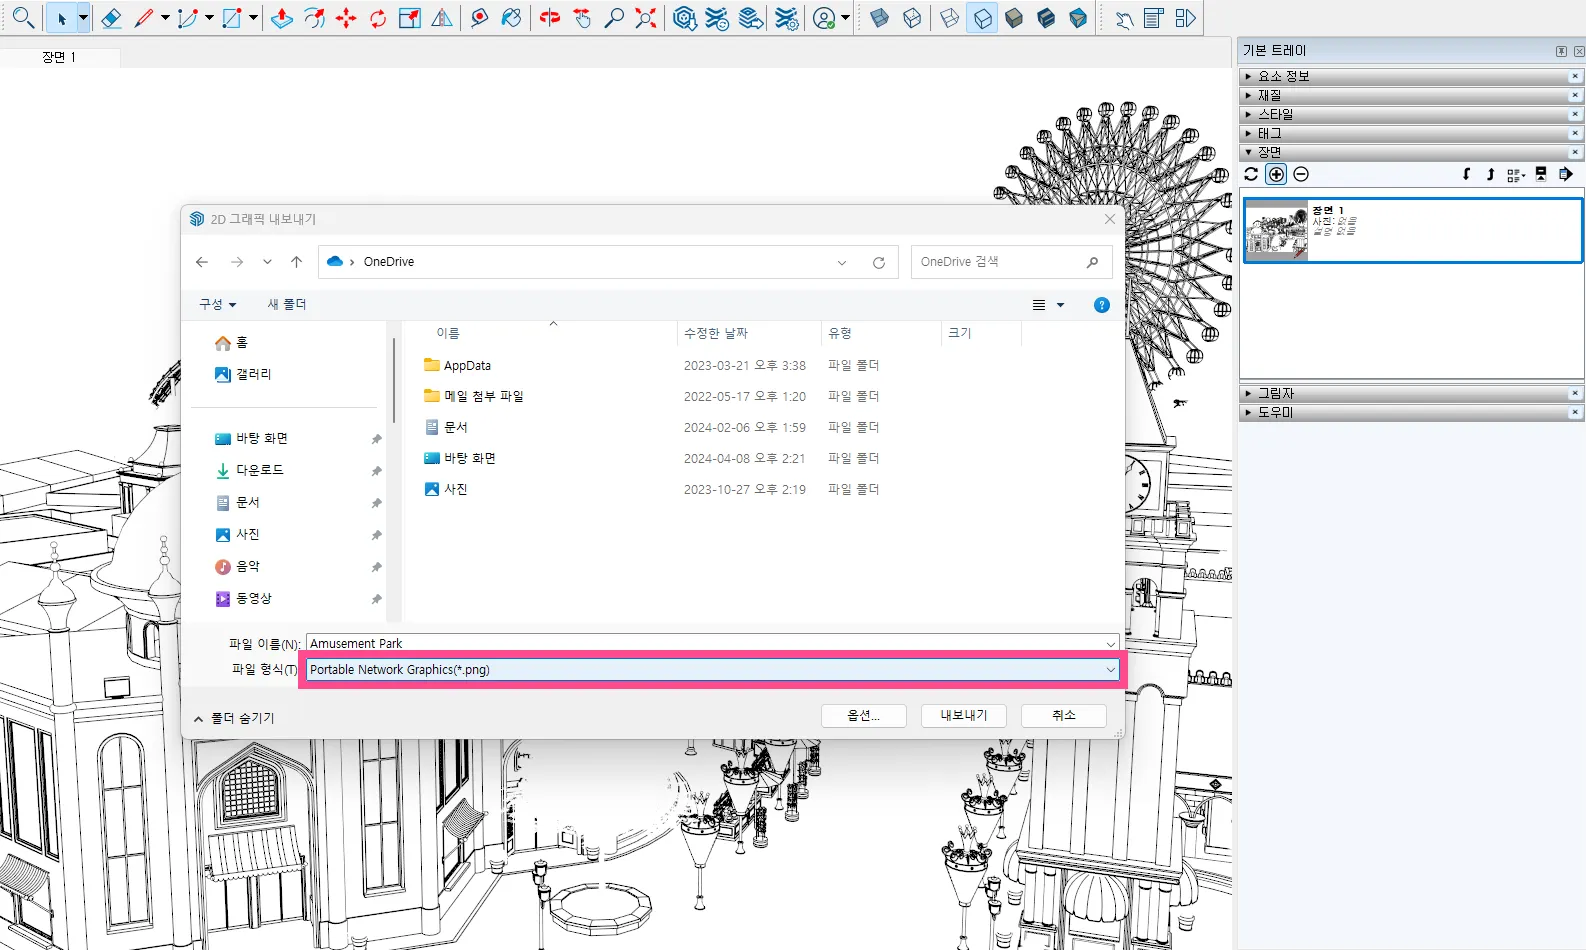Viewport: 1586px width, 950px height.
Task: Select the Paint Bucket tool
Action: tap(511, 18)
